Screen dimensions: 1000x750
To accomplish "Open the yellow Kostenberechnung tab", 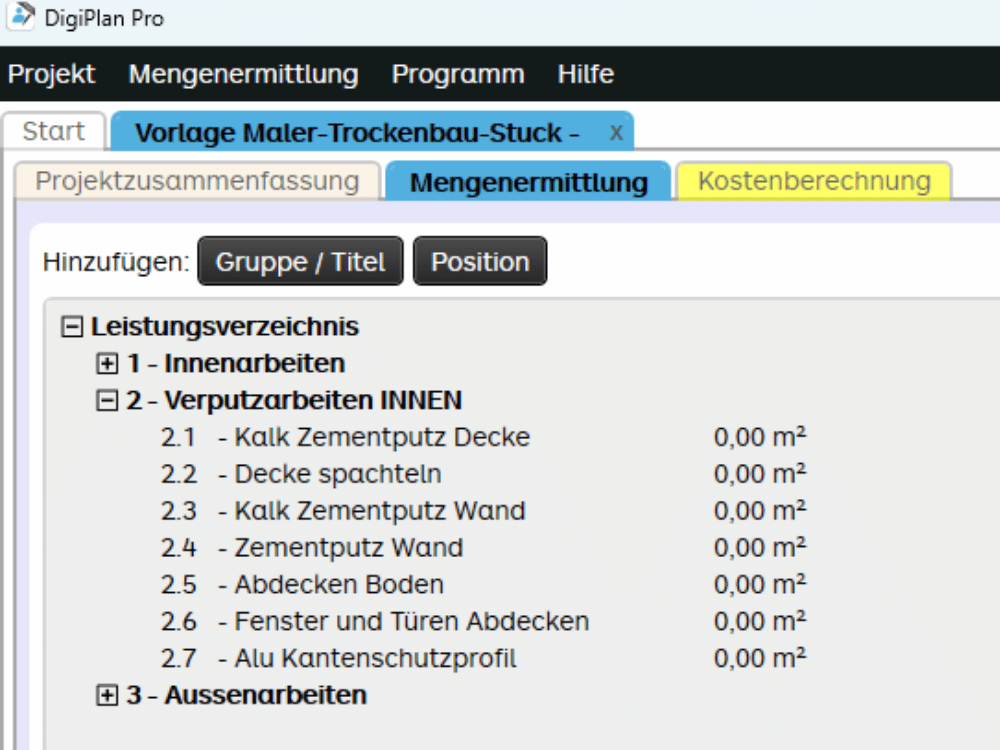I will [814, 182].
